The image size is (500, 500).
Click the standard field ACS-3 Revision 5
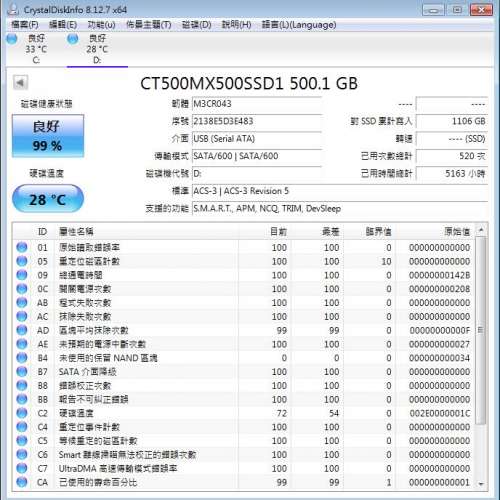(x=340, y=191)
